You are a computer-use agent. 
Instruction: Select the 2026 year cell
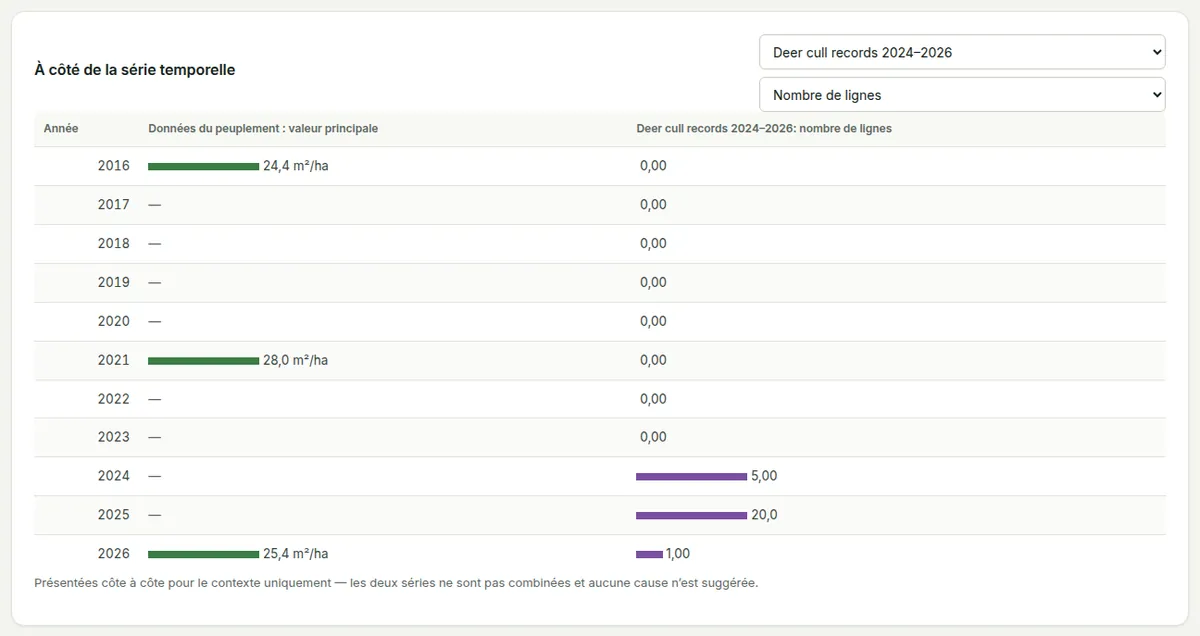coord(114,554)
